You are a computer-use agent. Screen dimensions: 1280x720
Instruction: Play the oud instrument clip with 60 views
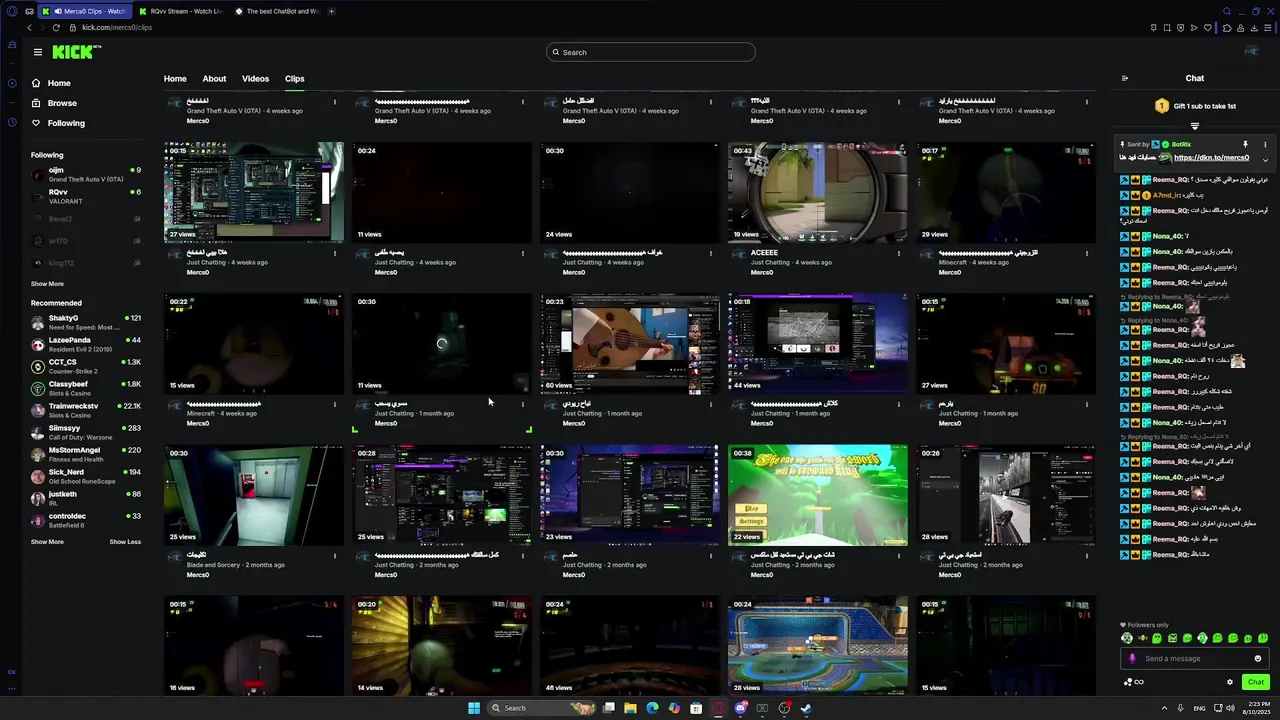pyautogui.click(x=629, y=343)
